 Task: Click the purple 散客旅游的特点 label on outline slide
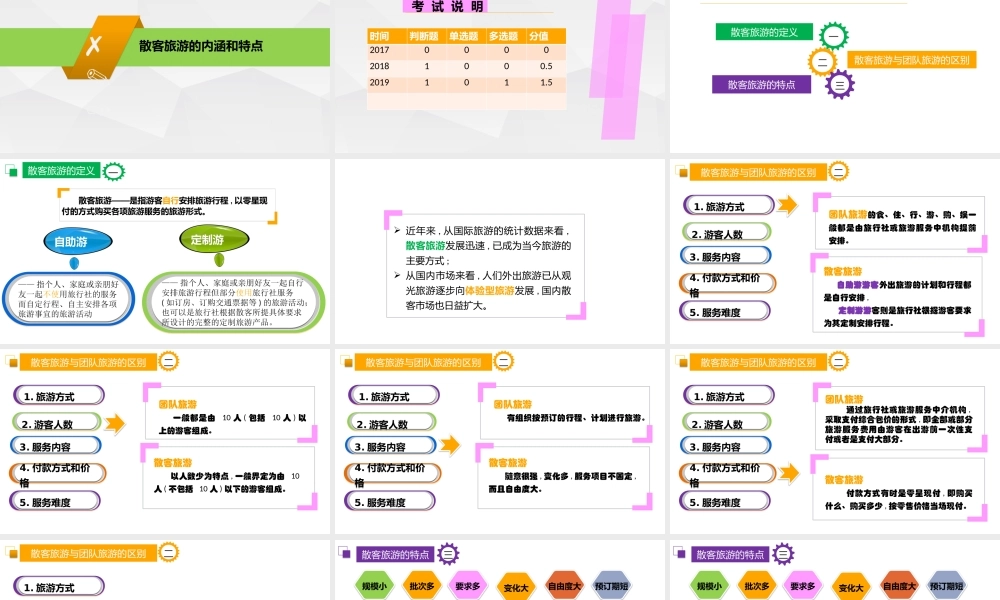761,84
